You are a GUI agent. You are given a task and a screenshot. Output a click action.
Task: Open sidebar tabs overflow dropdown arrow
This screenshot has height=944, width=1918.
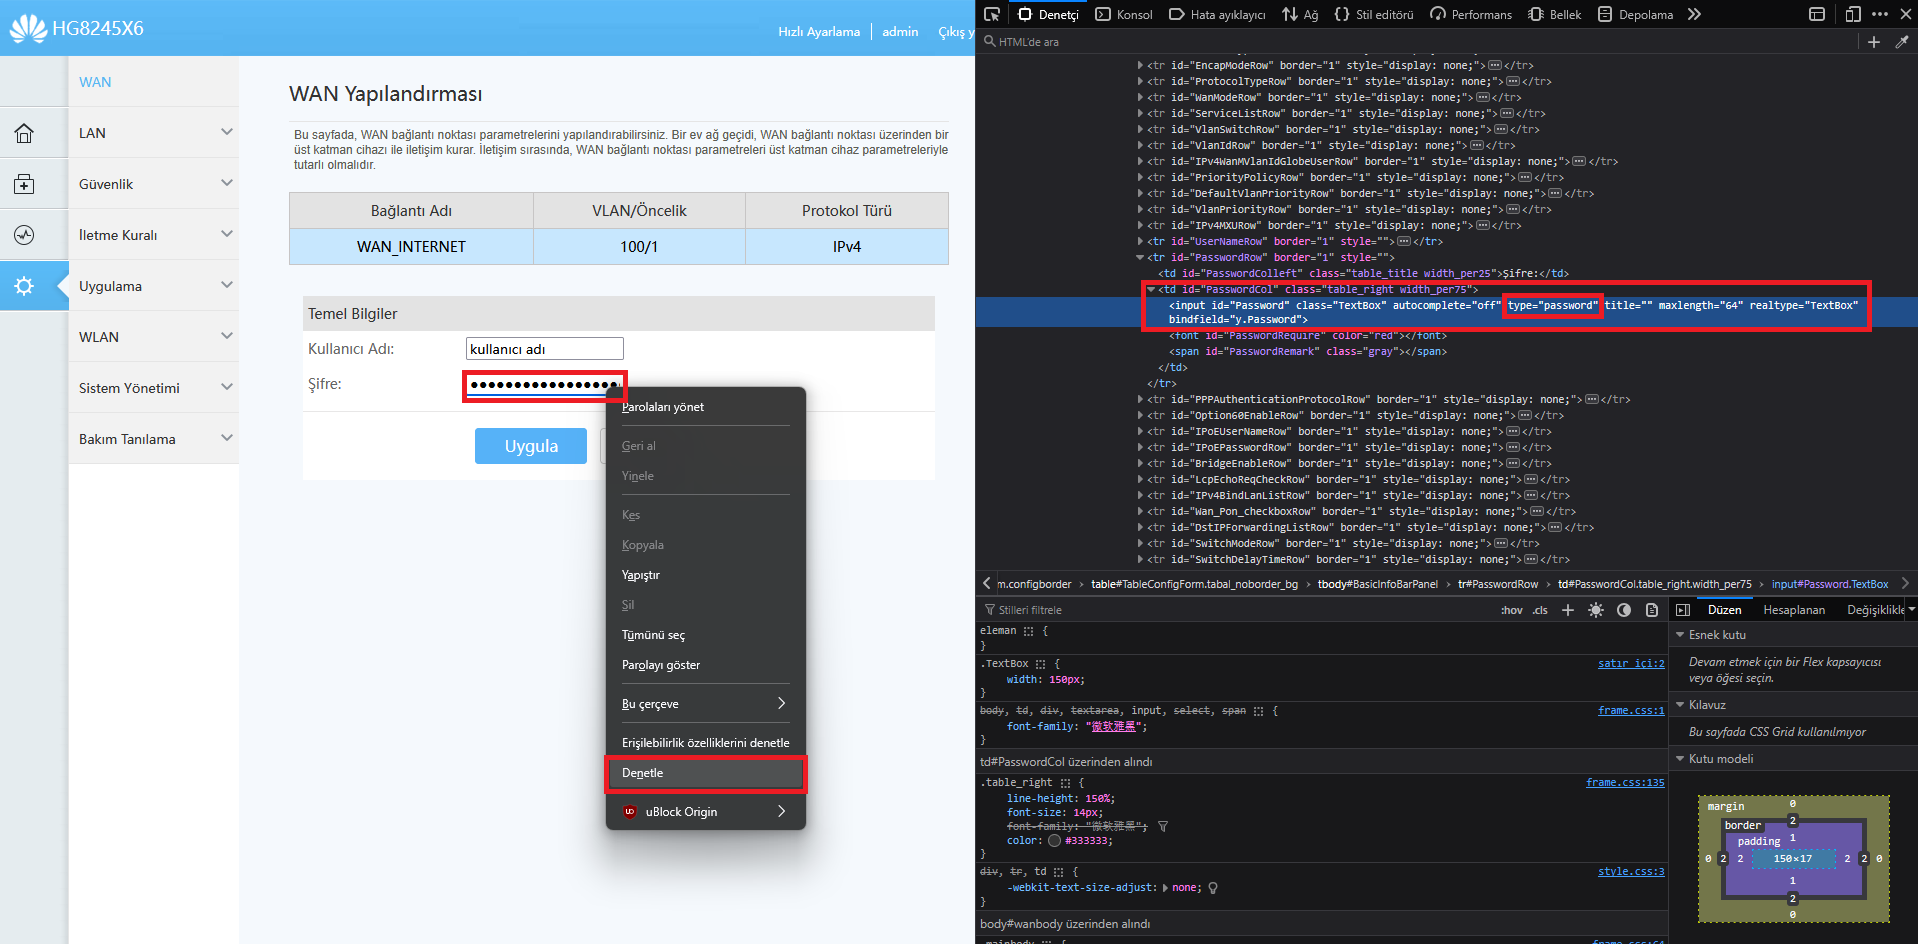click(x=1911, y=609)
